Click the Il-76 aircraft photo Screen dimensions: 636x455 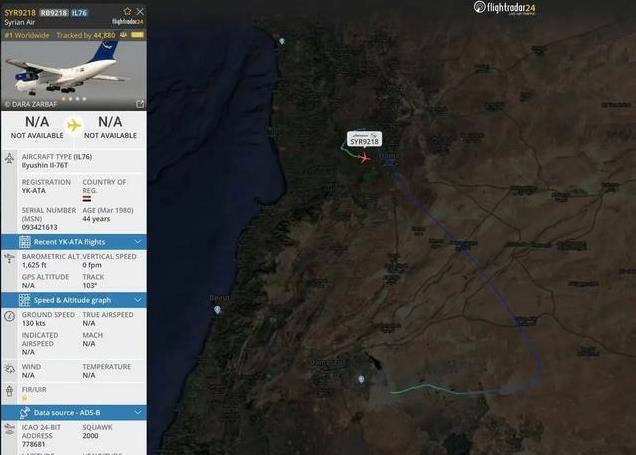pos(74,70)
